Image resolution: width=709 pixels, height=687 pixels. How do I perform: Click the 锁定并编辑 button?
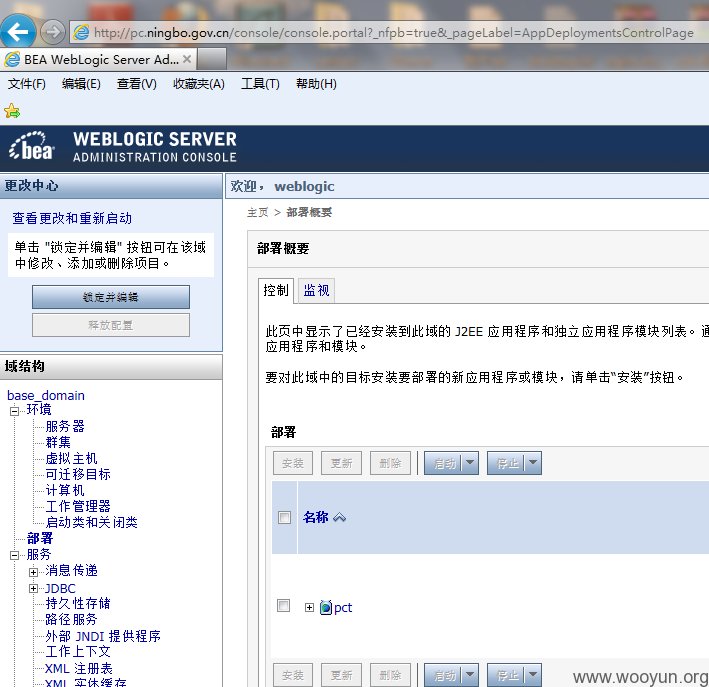[x=111, y=297]
